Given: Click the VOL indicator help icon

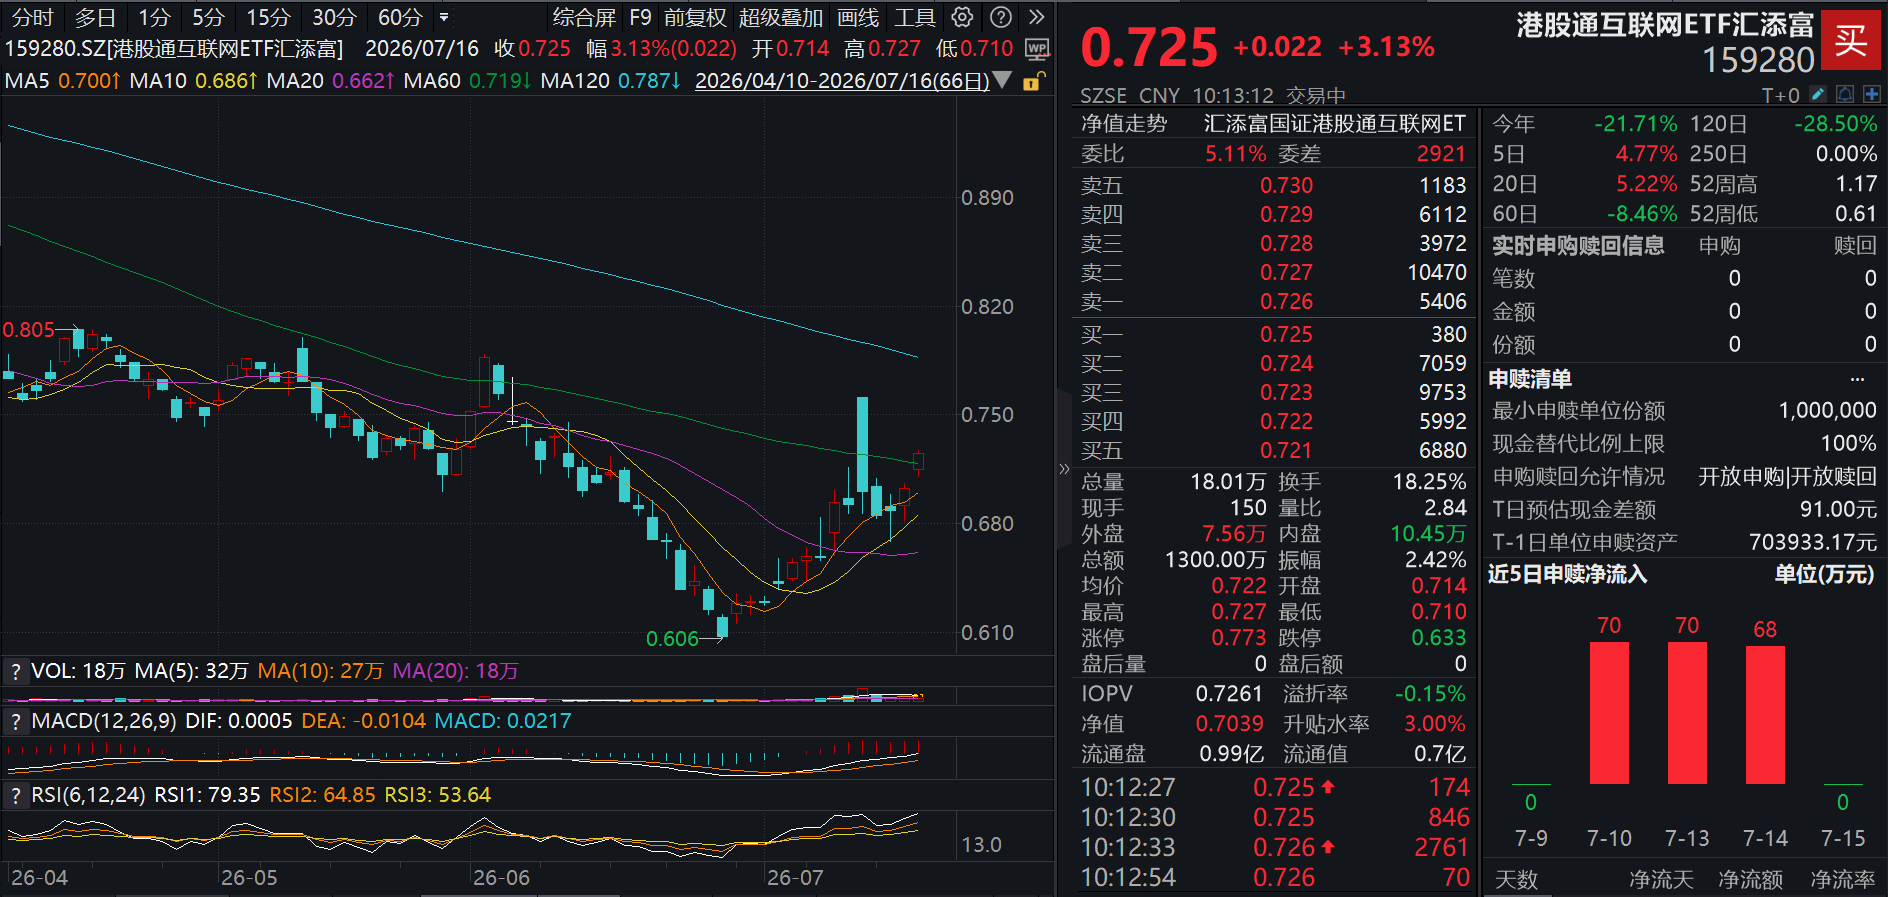Looking at the screenshot, I should click(x=16, y=671).
